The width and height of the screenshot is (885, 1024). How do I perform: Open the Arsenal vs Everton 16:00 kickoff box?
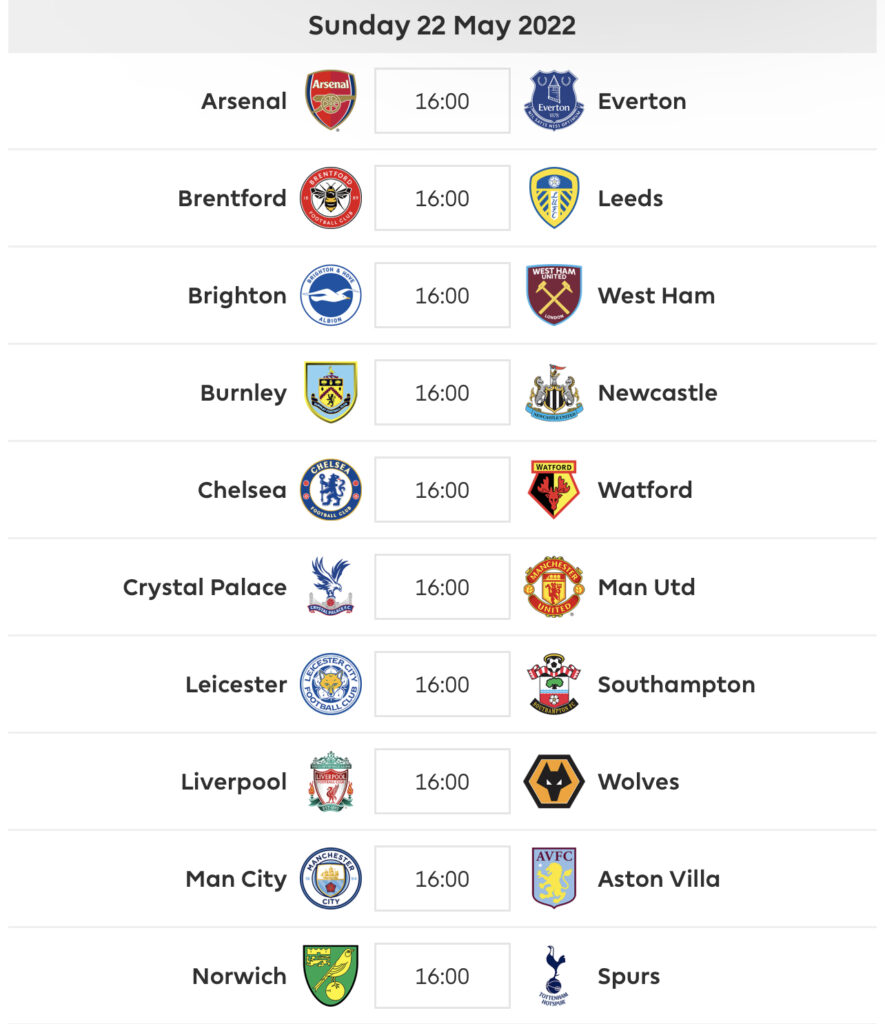coord(442,101)
